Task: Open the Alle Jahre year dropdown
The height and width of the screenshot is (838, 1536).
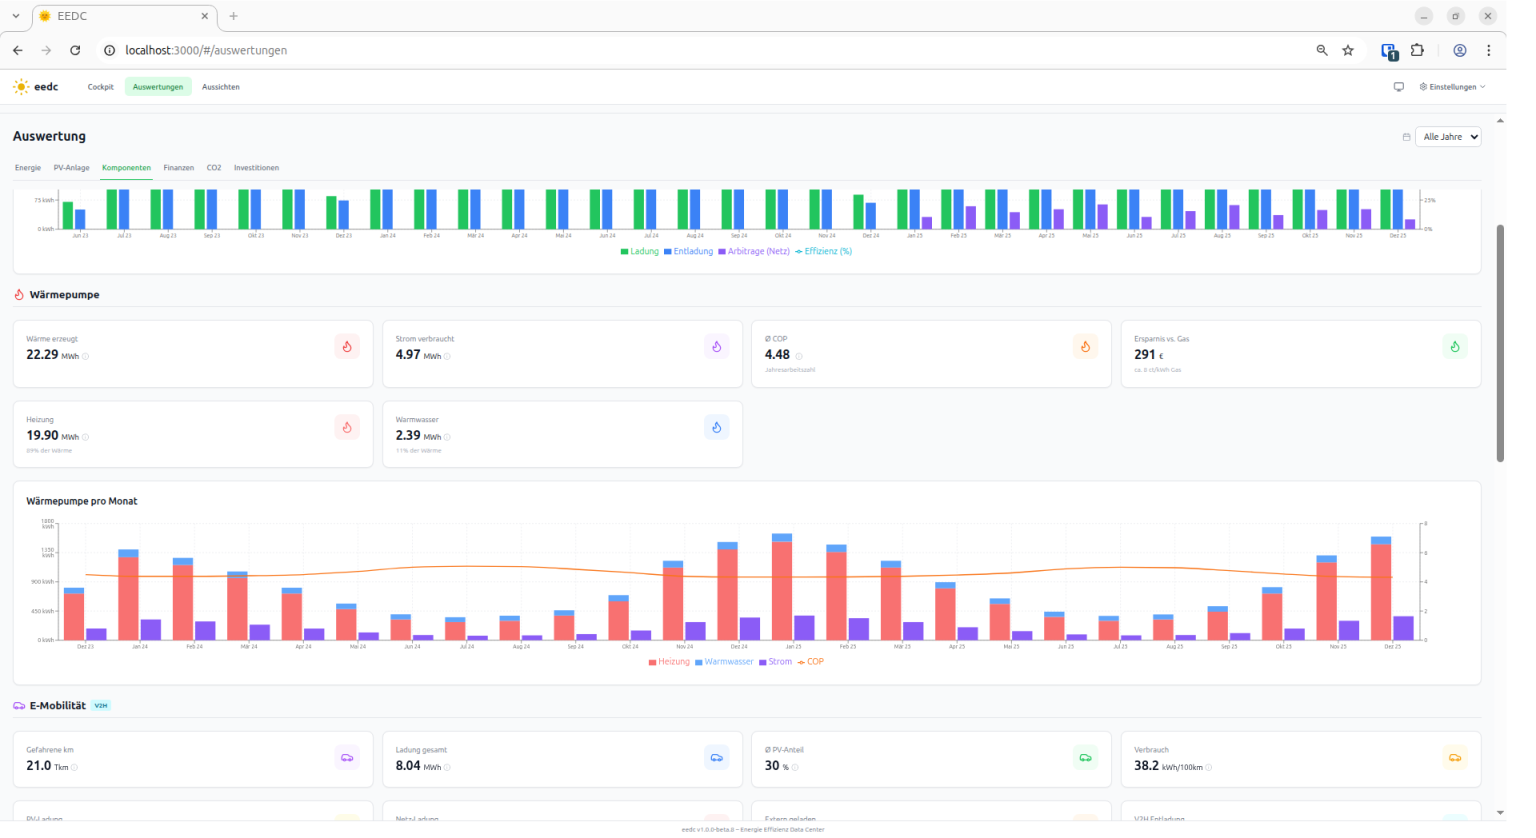Action: [x=1447, y=137]
